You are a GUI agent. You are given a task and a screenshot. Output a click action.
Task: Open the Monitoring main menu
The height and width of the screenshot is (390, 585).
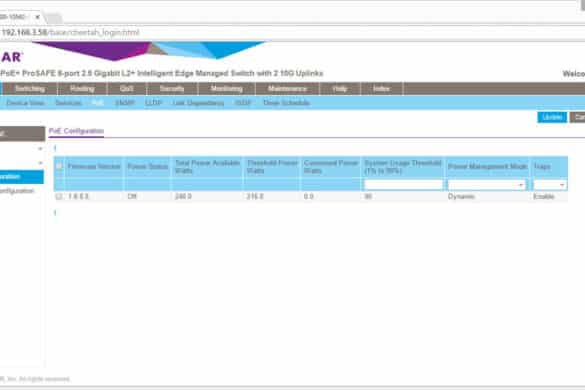point(226,89)
